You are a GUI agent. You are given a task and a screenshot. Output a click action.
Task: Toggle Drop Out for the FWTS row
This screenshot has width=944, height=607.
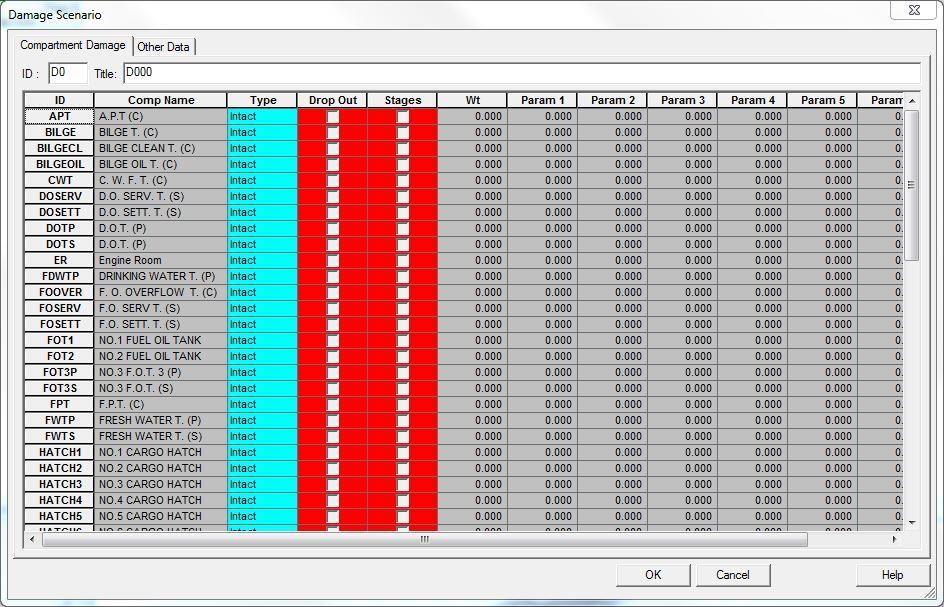pyautogui.click(x=332, y=436)
